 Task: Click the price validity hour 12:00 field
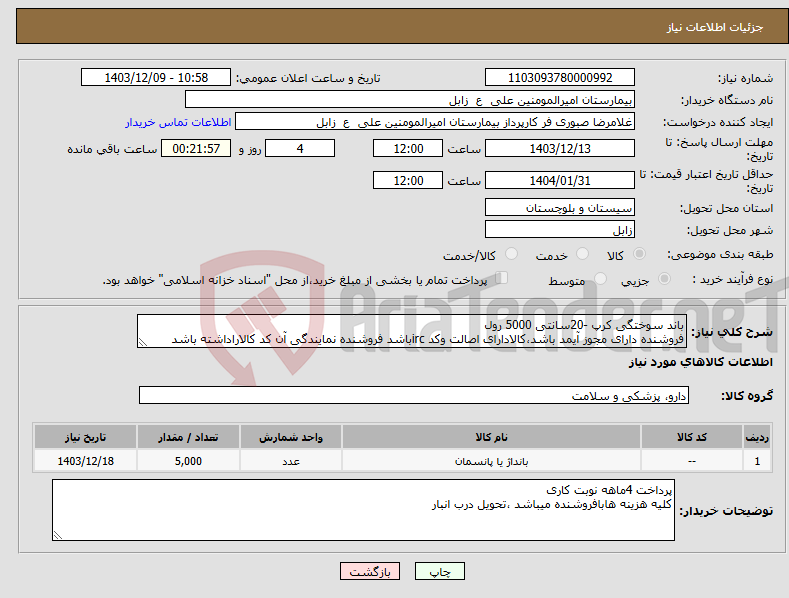coord(408,180)
